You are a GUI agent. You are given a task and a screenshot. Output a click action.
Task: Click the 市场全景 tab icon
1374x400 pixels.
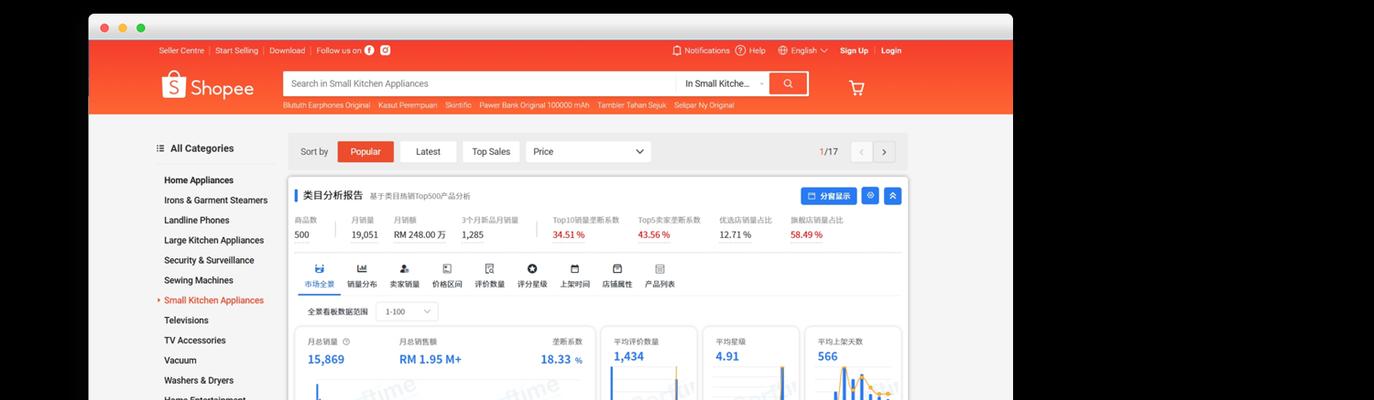(x=319, y=269)
